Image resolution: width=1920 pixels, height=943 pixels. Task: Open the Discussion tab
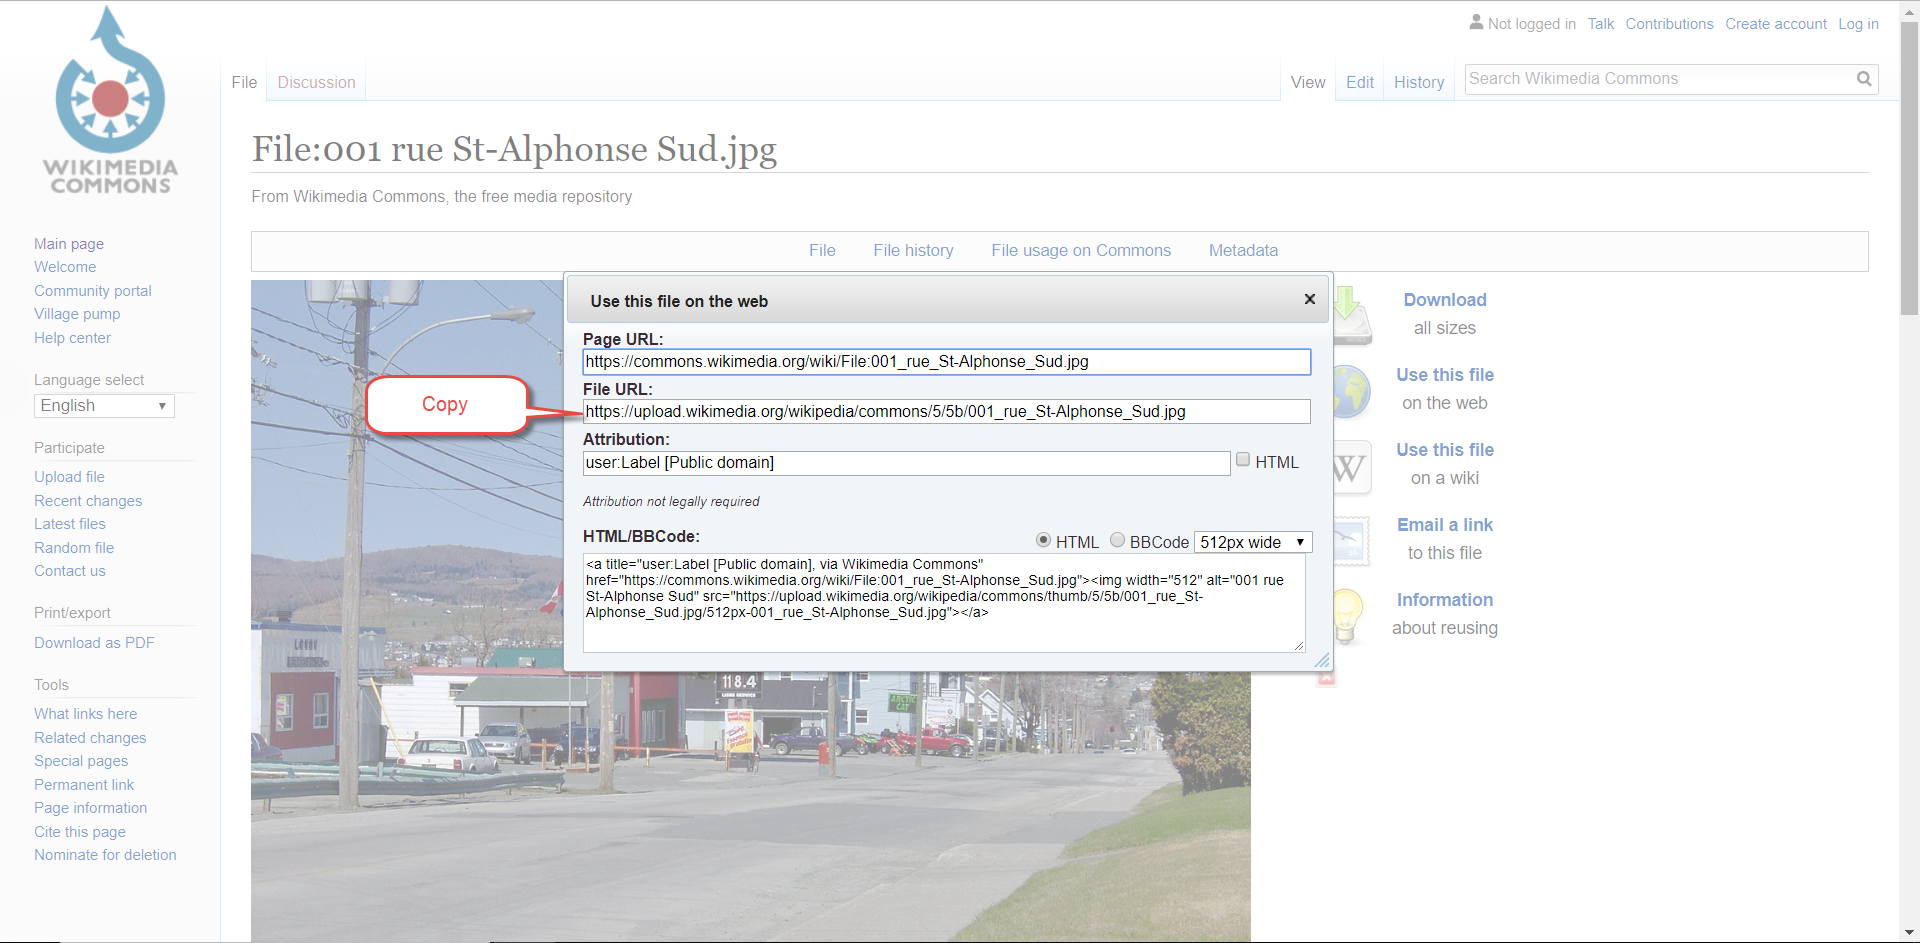click(x=316, y=82)
